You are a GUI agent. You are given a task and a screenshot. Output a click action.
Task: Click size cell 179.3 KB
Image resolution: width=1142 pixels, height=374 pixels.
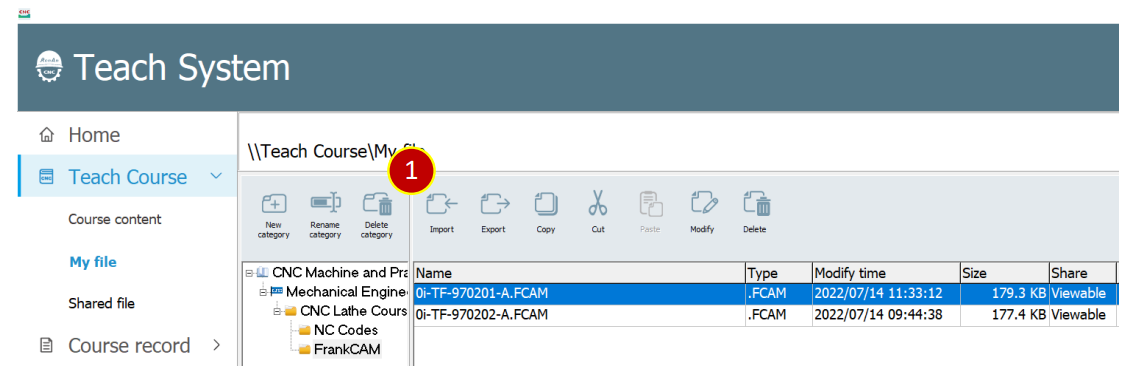tap(1018, 294)
